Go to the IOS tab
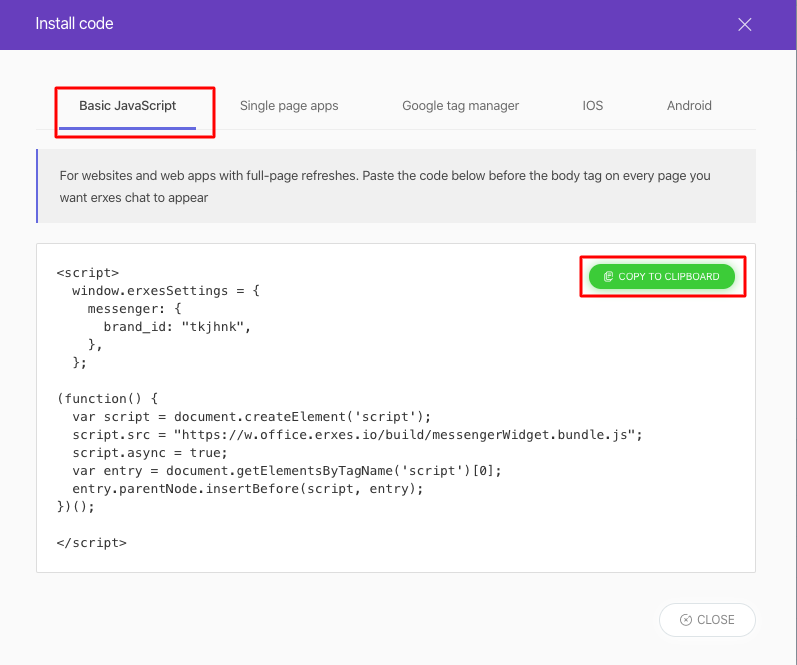The image size is (797, 665). click(593, 106)
